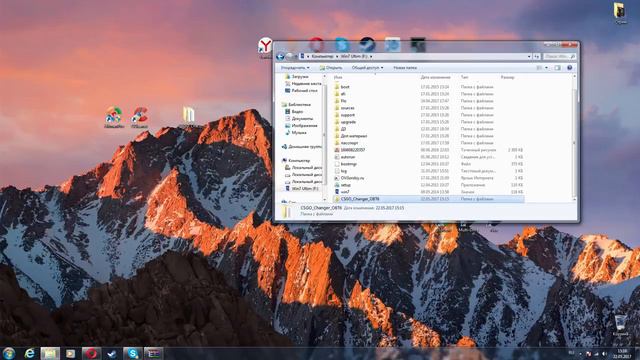Open the Музыка library in sidebar
Screen dimensions: 640x360
coord(296,133)
